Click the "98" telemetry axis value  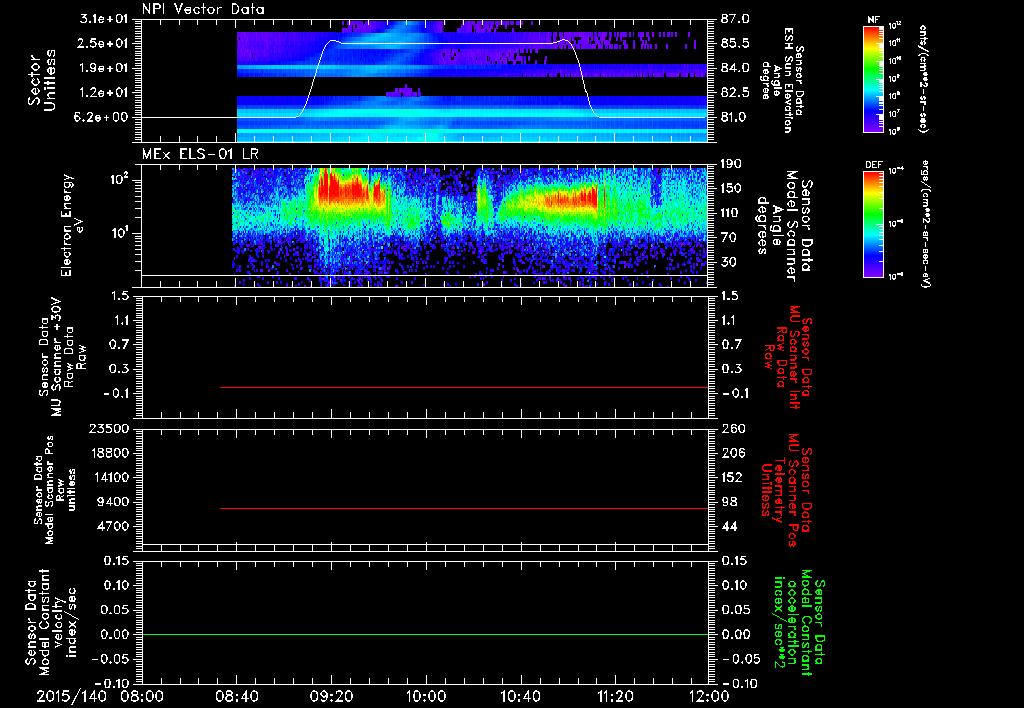(728, 502)
